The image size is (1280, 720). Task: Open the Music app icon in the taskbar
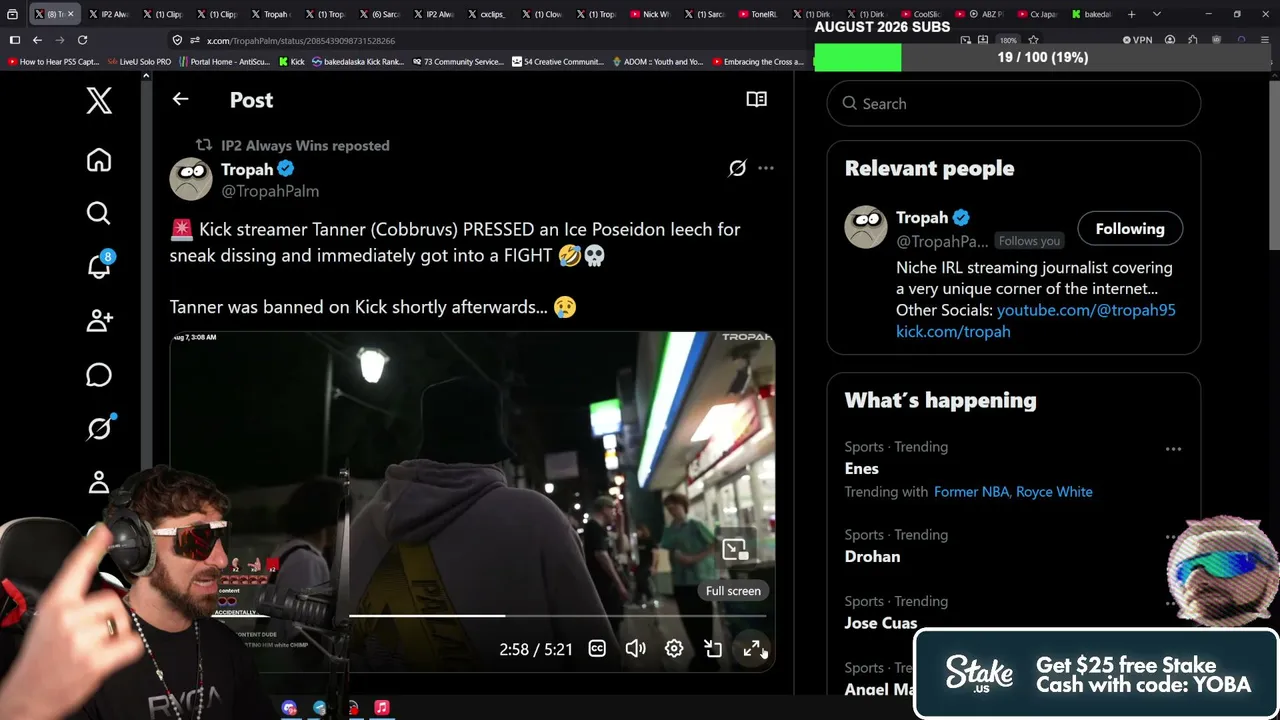click(x=381, y=708)
